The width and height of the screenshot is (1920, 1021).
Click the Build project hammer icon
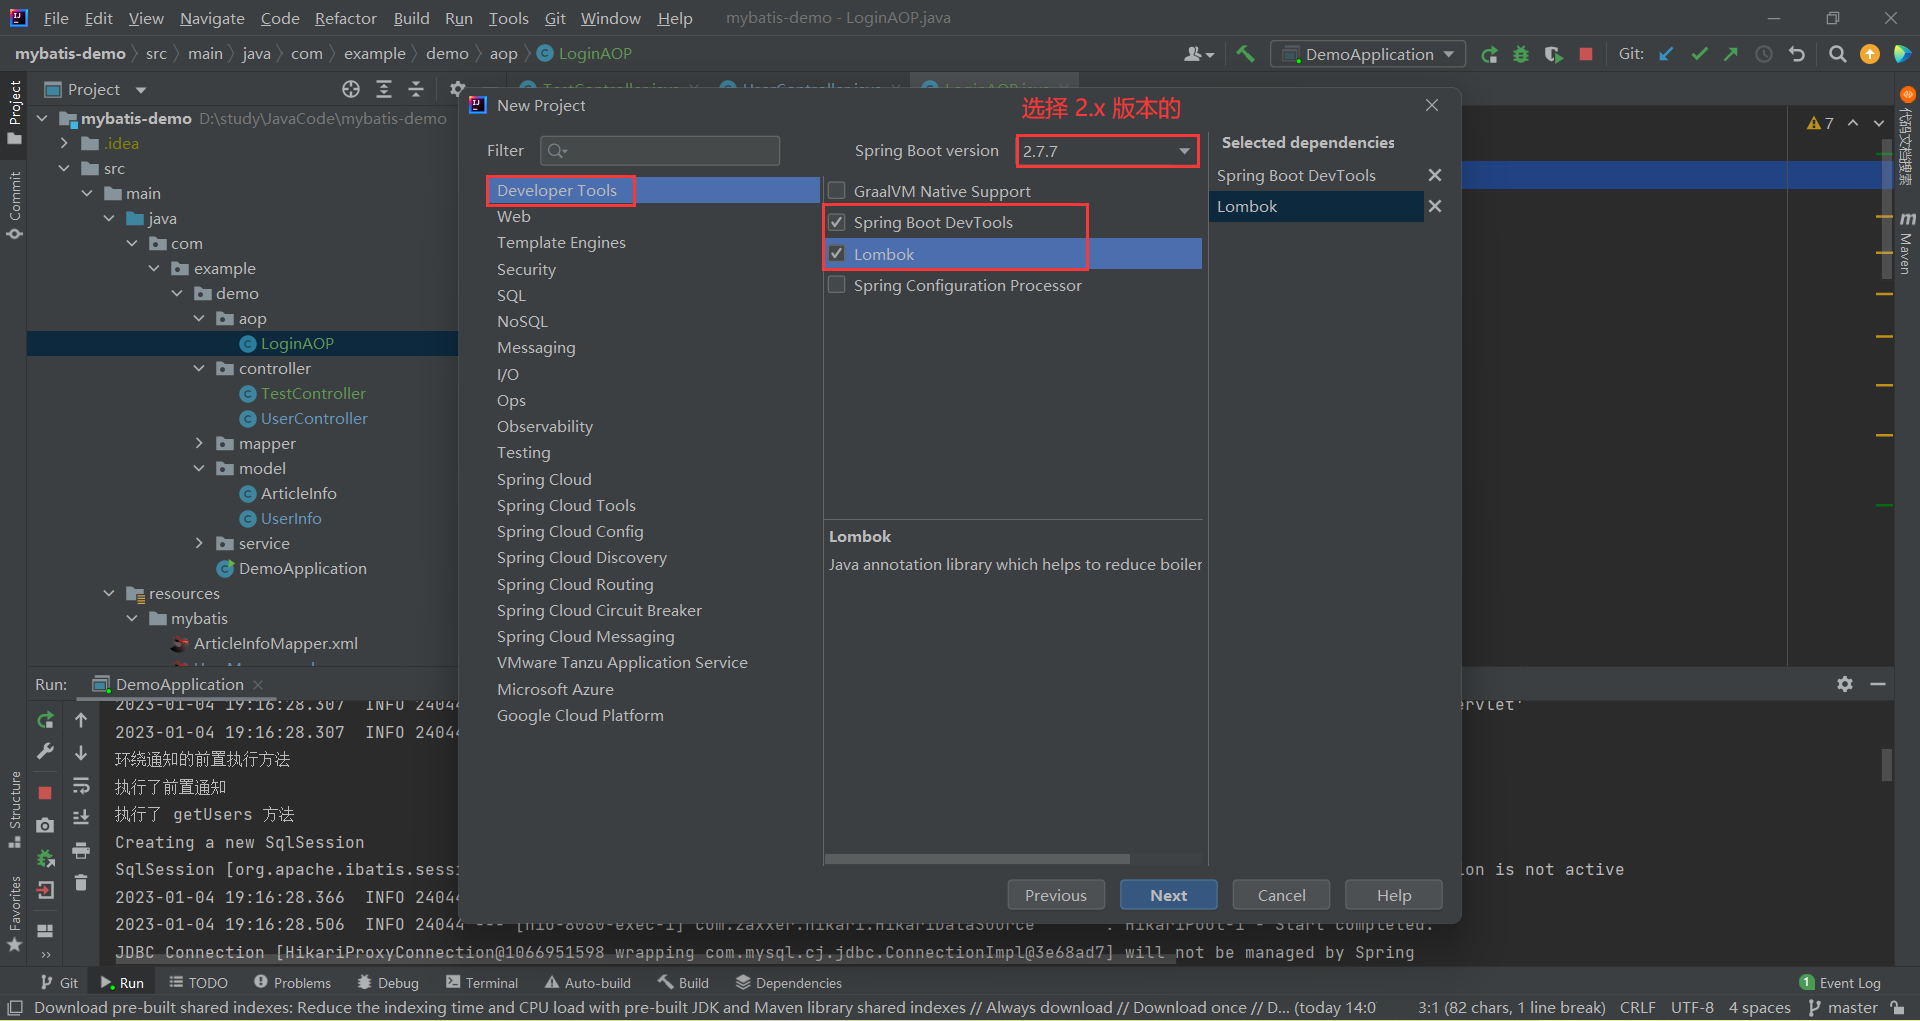1245,54
